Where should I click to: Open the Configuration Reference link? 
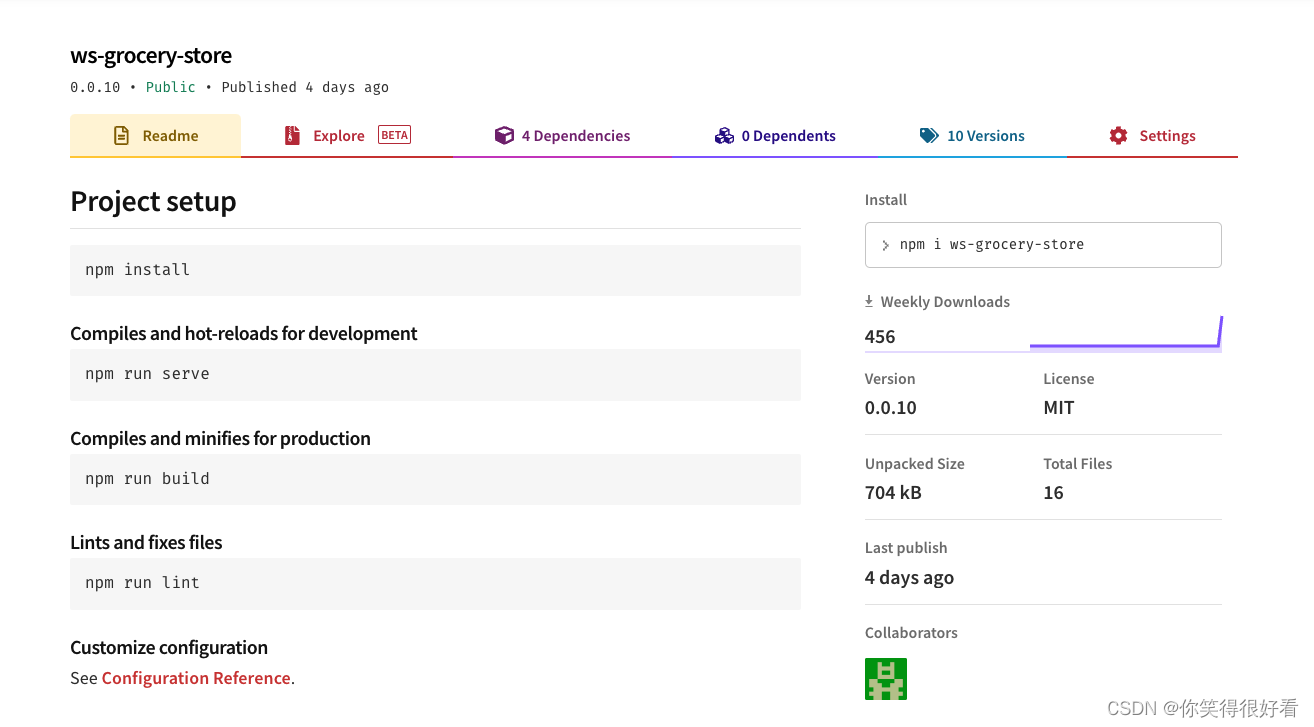(x=196, y=678)
